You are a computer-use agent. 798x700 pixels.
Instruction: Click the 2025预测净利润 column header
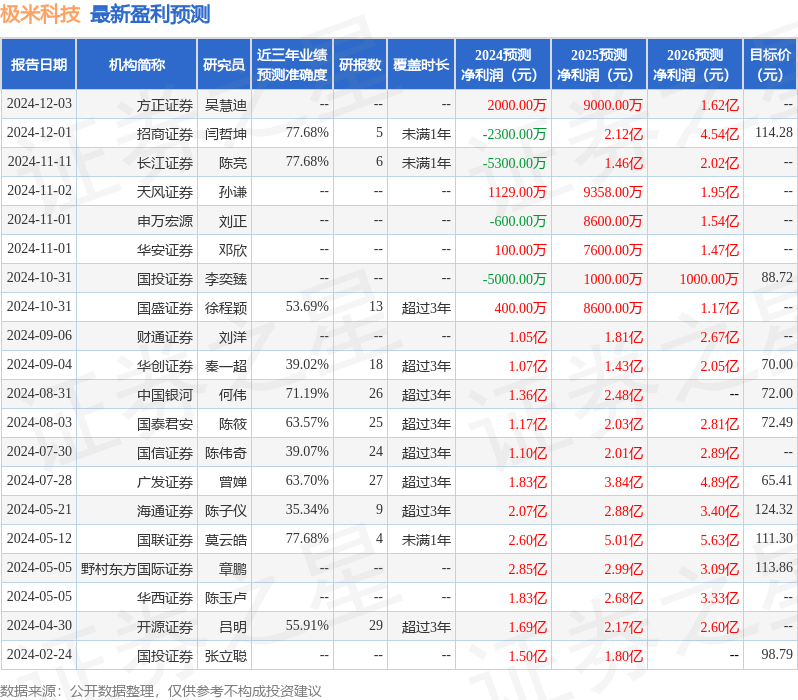pyautogui.click(x=599, y=65)
